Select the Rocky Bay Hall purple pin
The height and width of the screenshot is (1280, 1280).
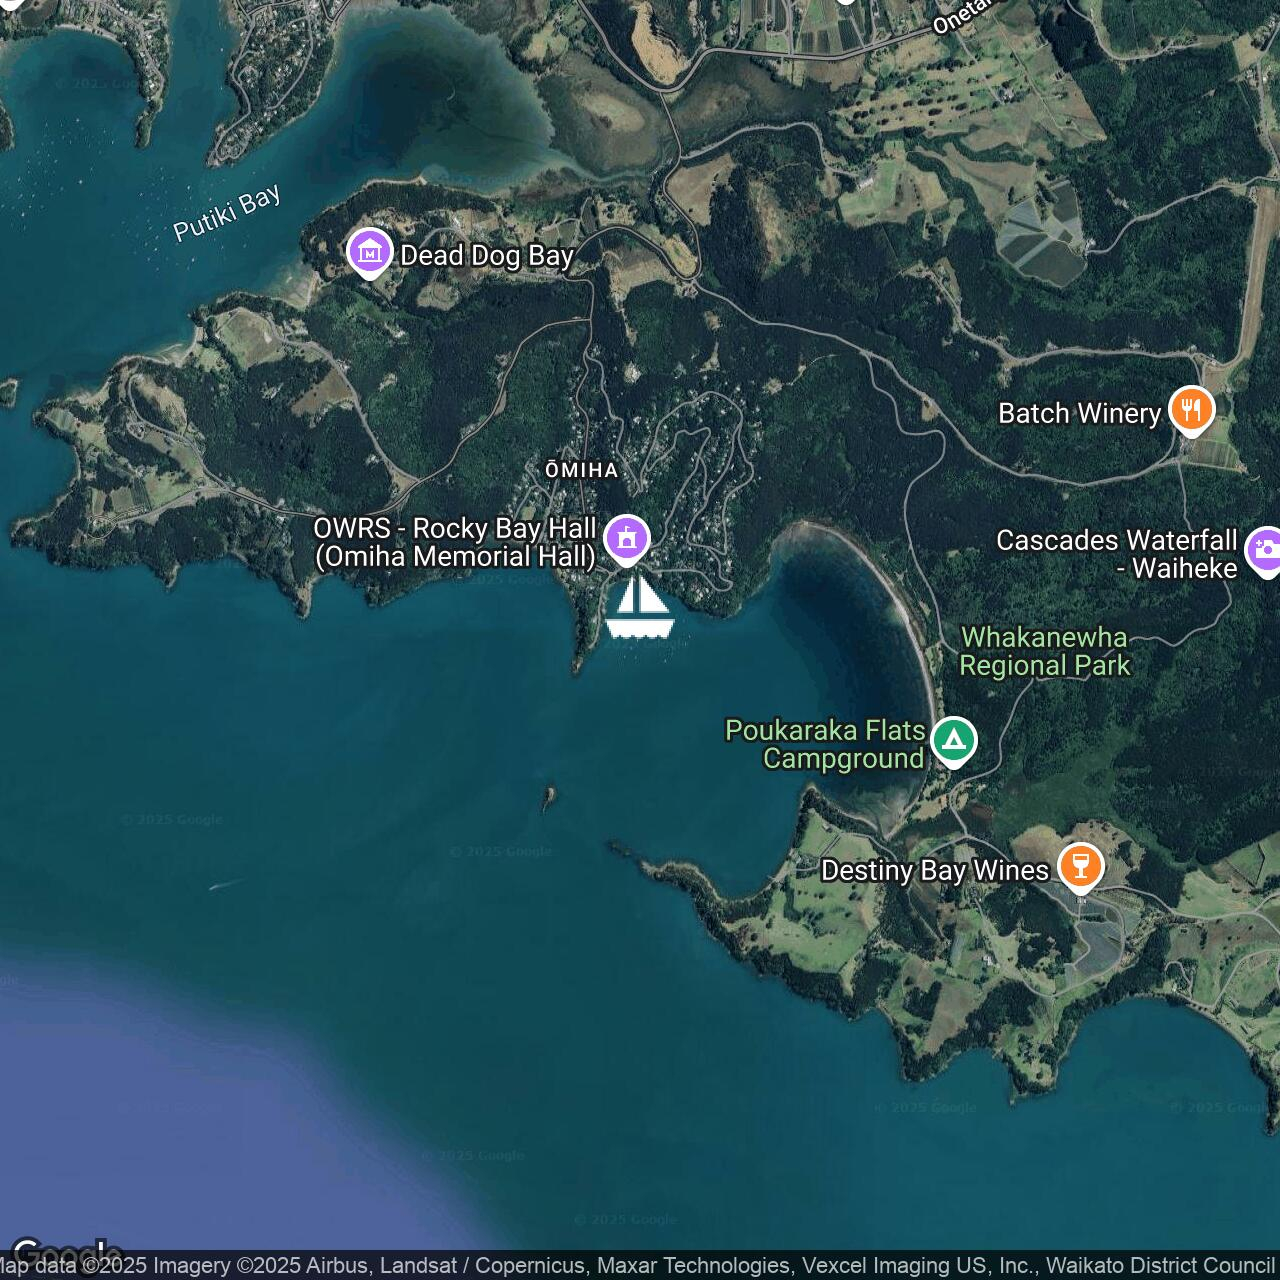point(627,539)
